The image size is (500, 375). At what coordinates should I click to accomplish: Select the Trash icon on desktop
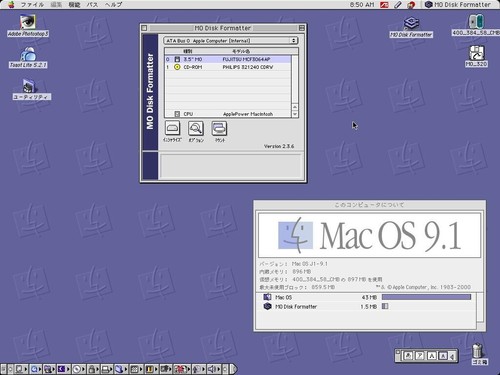[x=478, y=354]
